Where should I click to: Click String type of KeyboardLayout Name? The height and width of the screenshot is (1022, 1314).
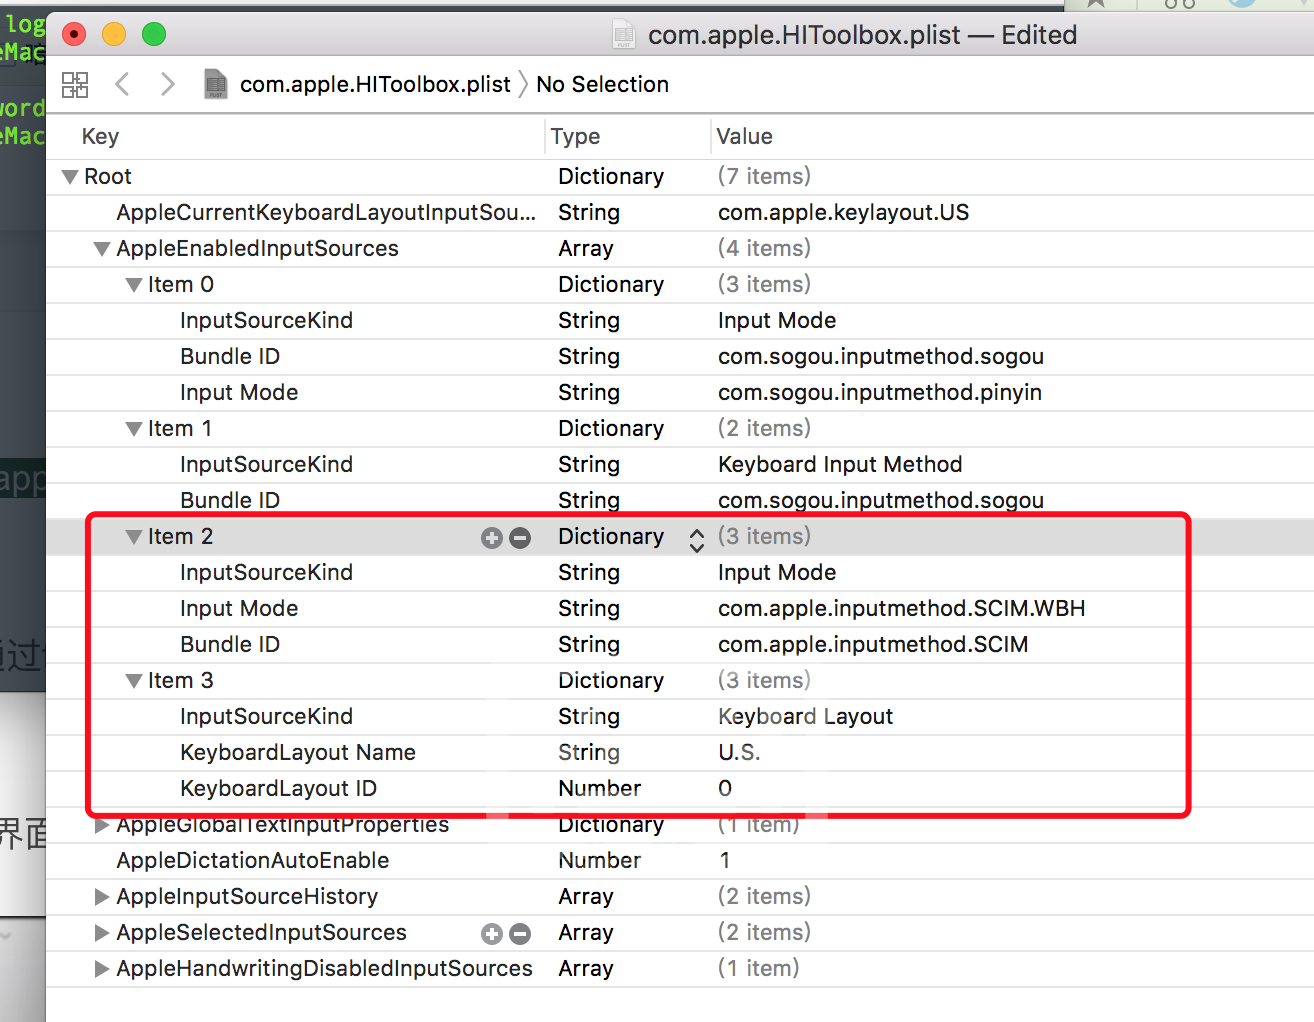coord(589,752)
